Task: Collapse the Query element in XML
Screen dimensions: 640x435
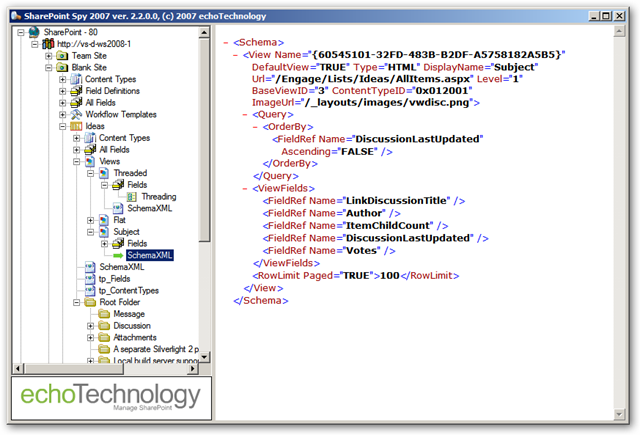Action: click(245, 115)
